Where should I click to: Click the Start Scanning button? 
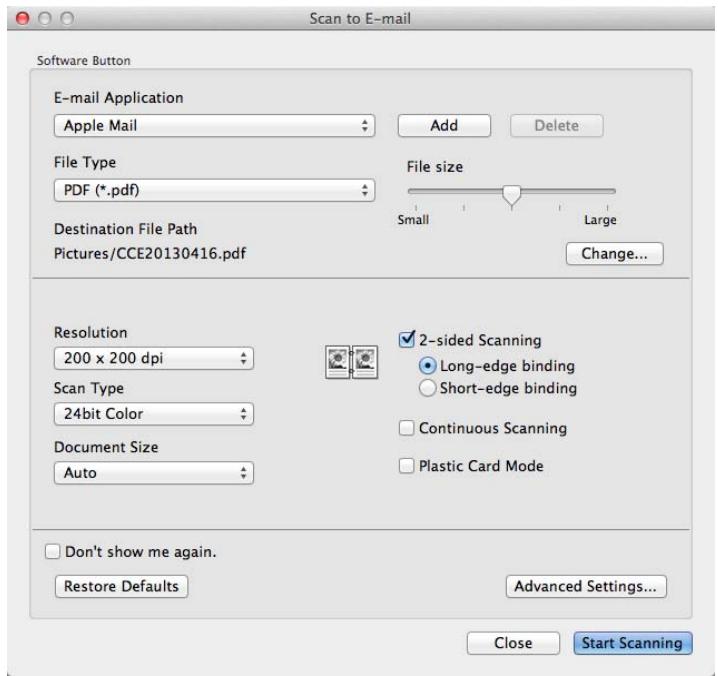(x=633, y=643)
